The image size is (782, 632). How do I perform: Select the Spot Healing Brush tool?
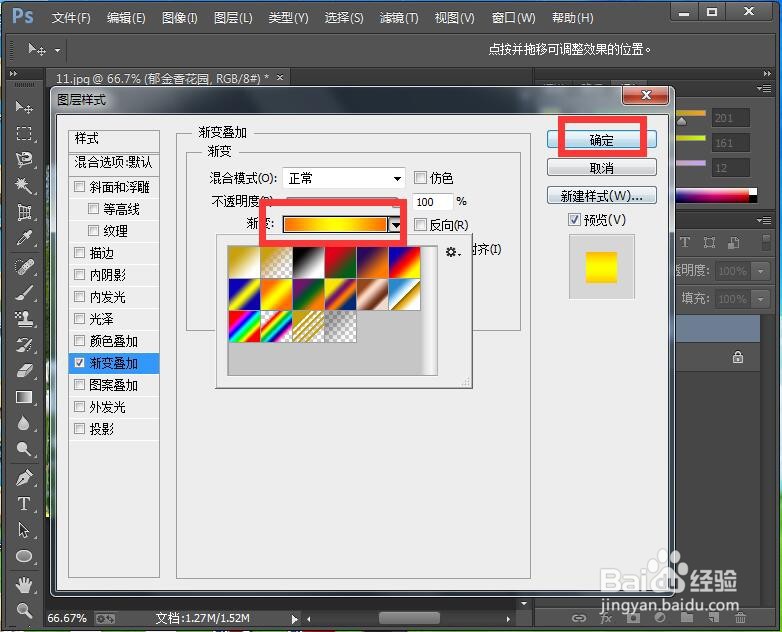[x=23, y=267]
